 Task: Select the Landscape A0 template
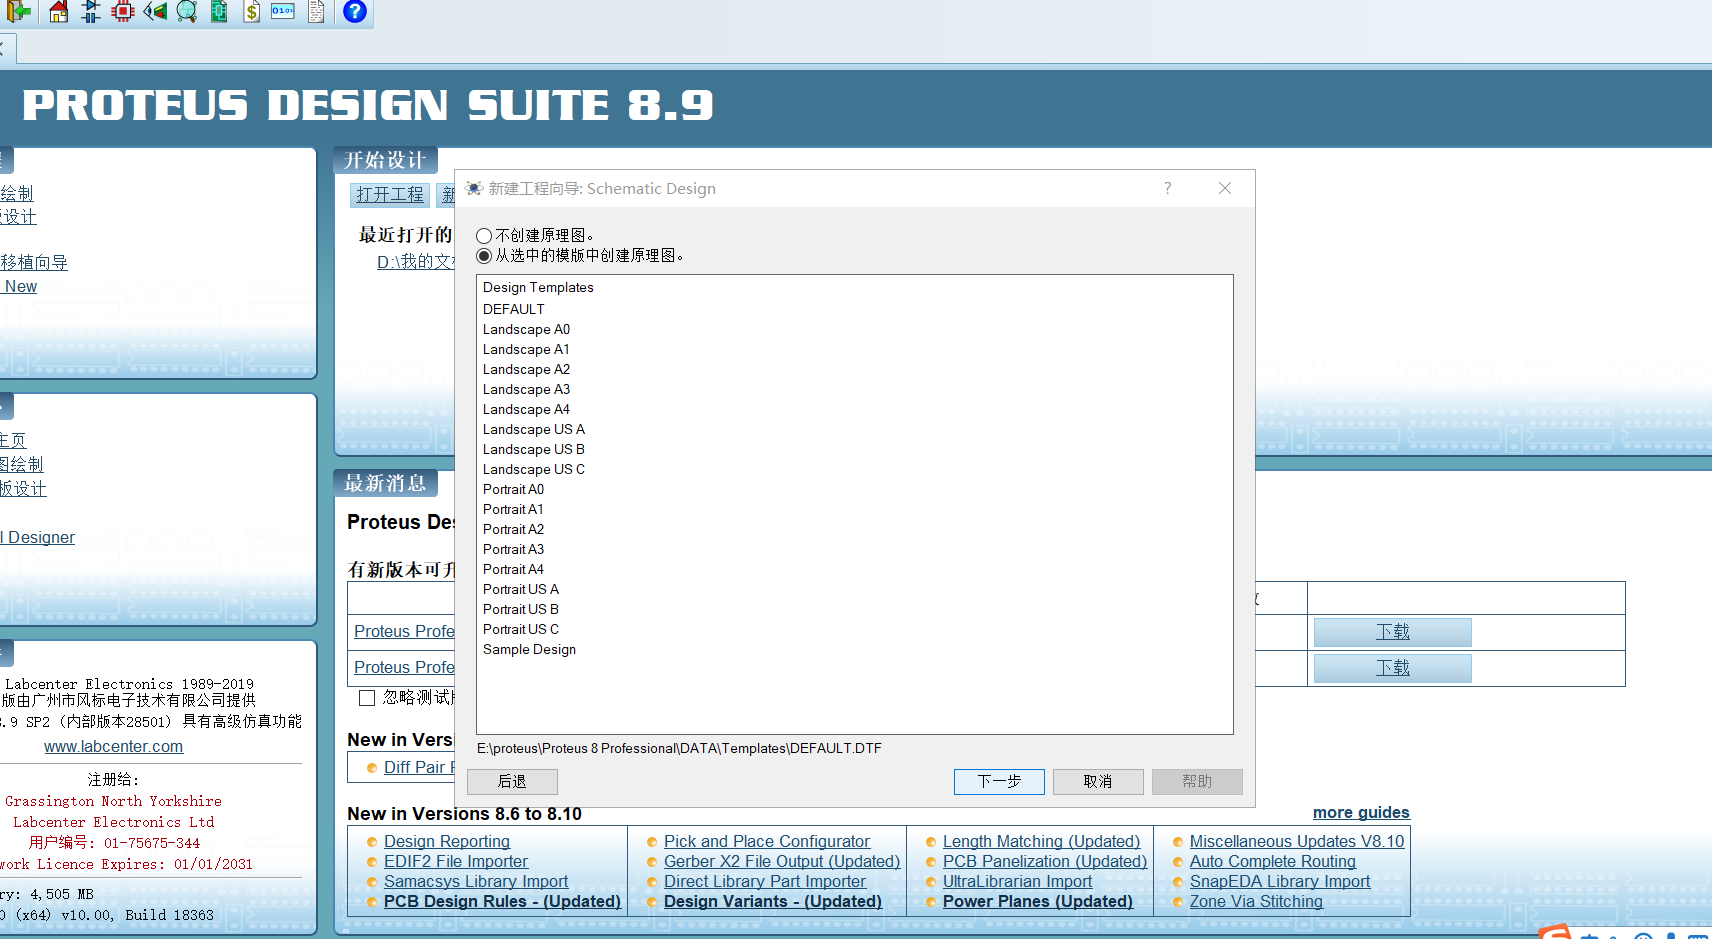point(526,329)
